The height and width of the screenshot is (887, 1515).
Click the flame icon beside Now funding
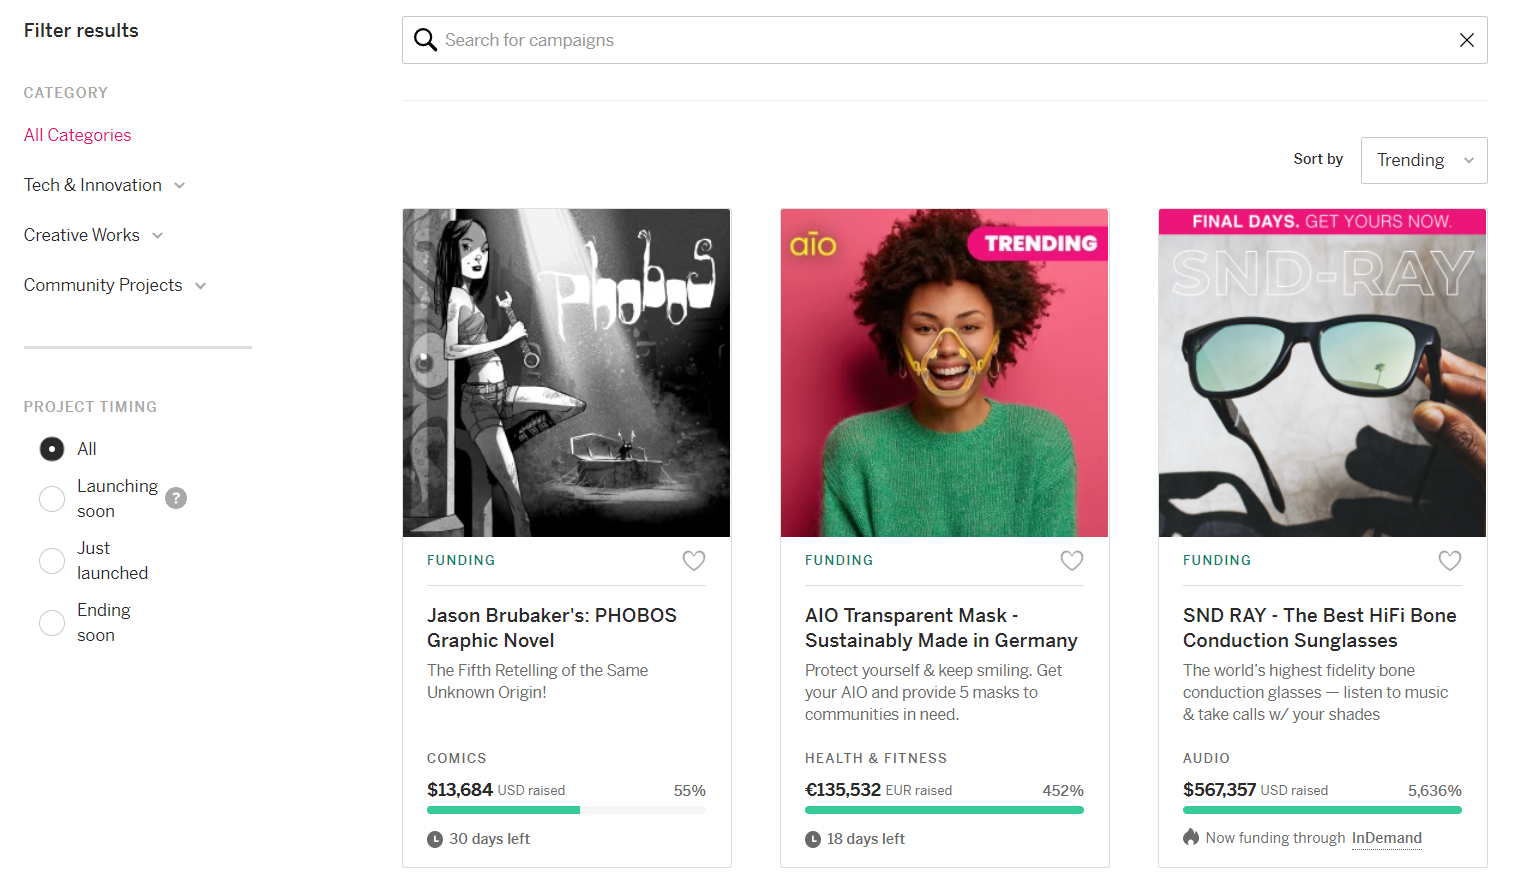pos(1191,837)
